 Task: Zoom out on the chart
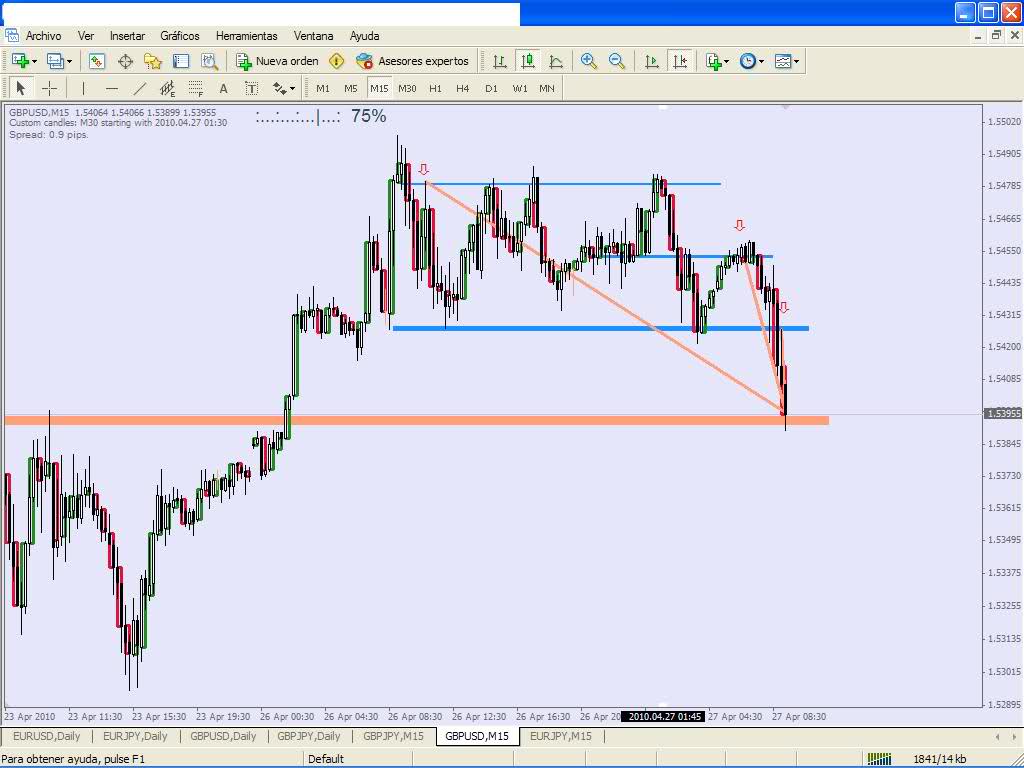point(616,61)
